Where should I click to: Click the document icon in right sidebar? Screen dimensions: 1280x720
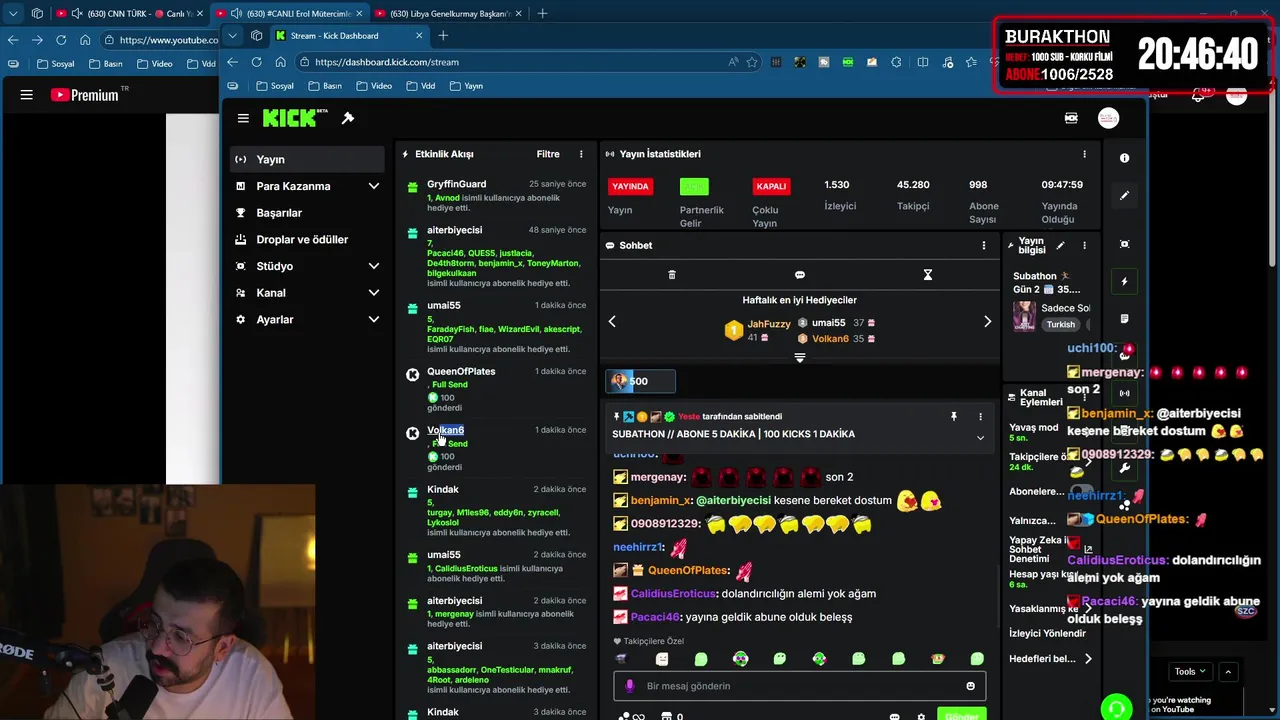1124,319
